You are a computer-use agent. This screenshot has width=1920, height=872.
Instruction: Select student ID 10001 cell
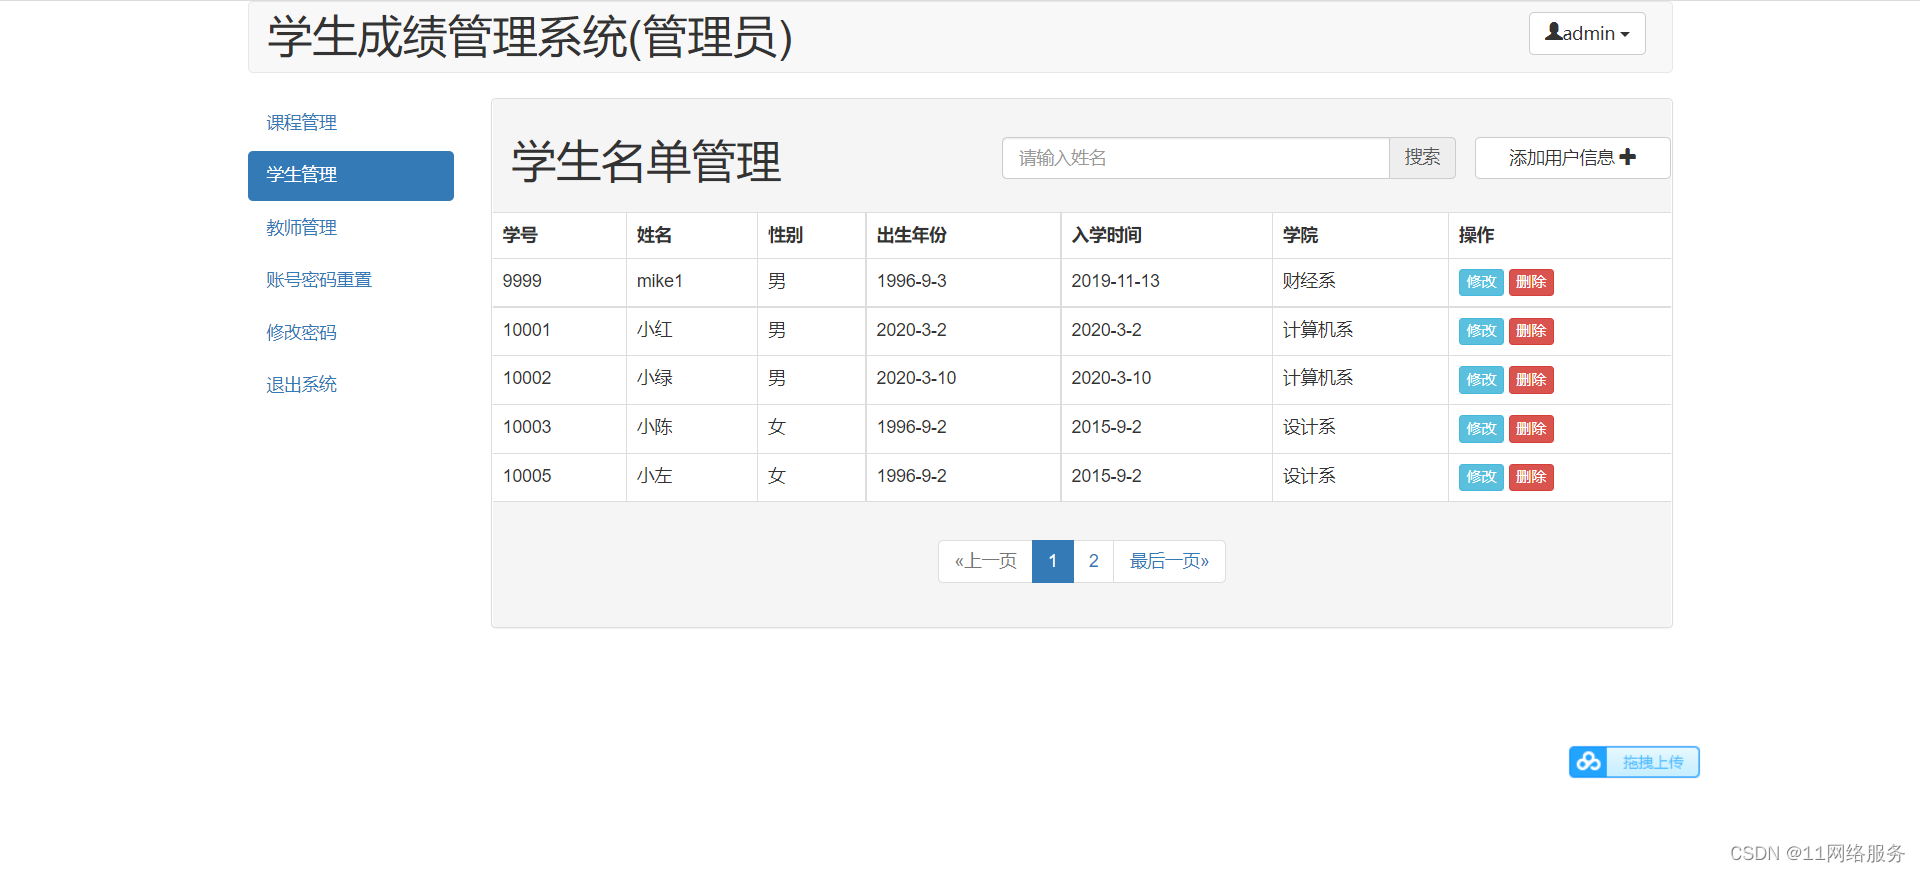pyautogui.click(x=559, y=331)
